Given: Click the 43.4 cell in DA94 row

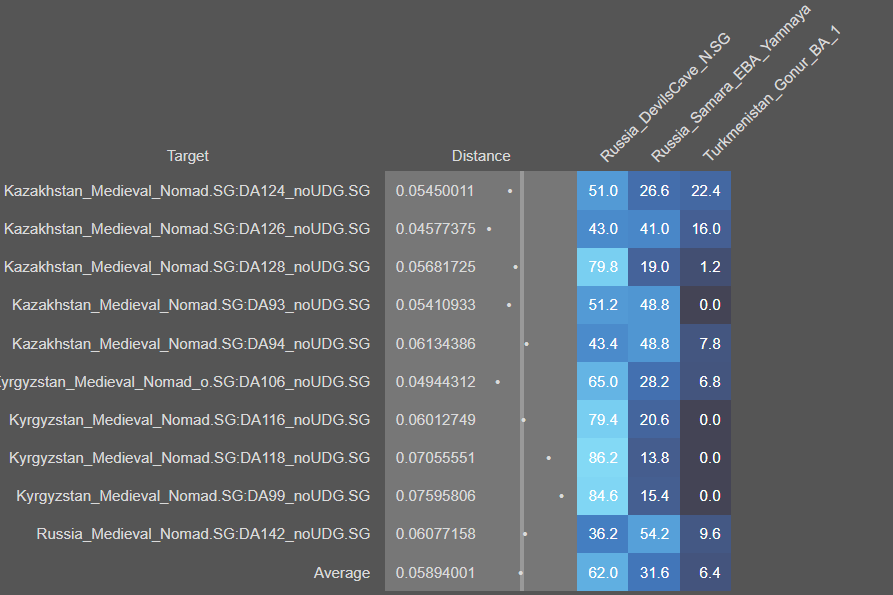Looking at the screenshot, I should [603, 344].
